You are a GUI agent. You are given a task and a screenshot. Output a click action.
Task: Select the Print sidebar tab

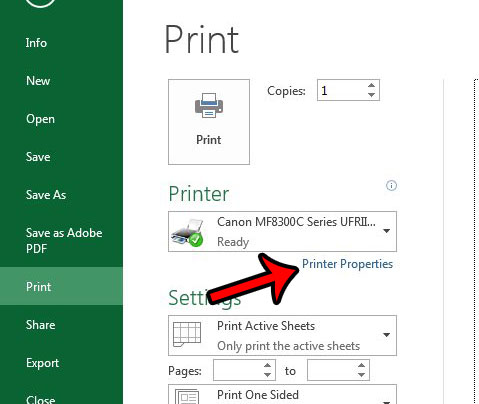[x=61, y=286]
